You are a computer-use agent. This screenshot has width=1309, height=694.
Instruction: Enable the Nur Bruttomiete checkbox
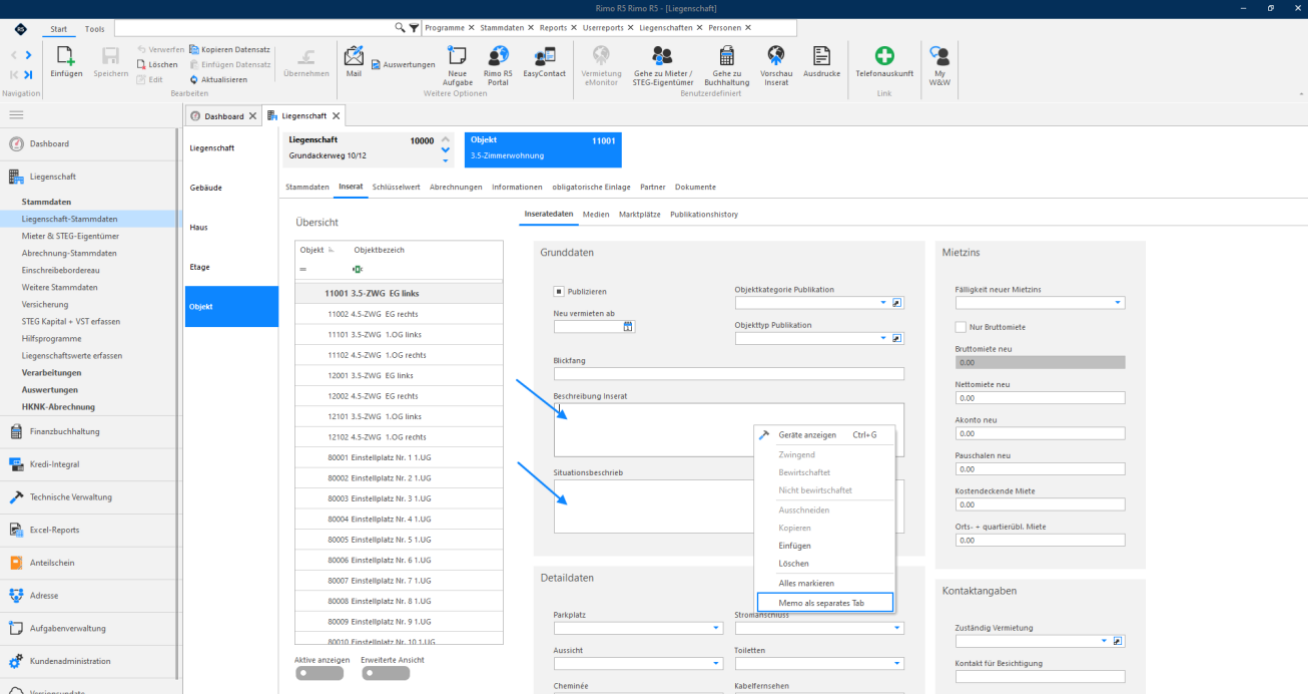pos(961,327)
